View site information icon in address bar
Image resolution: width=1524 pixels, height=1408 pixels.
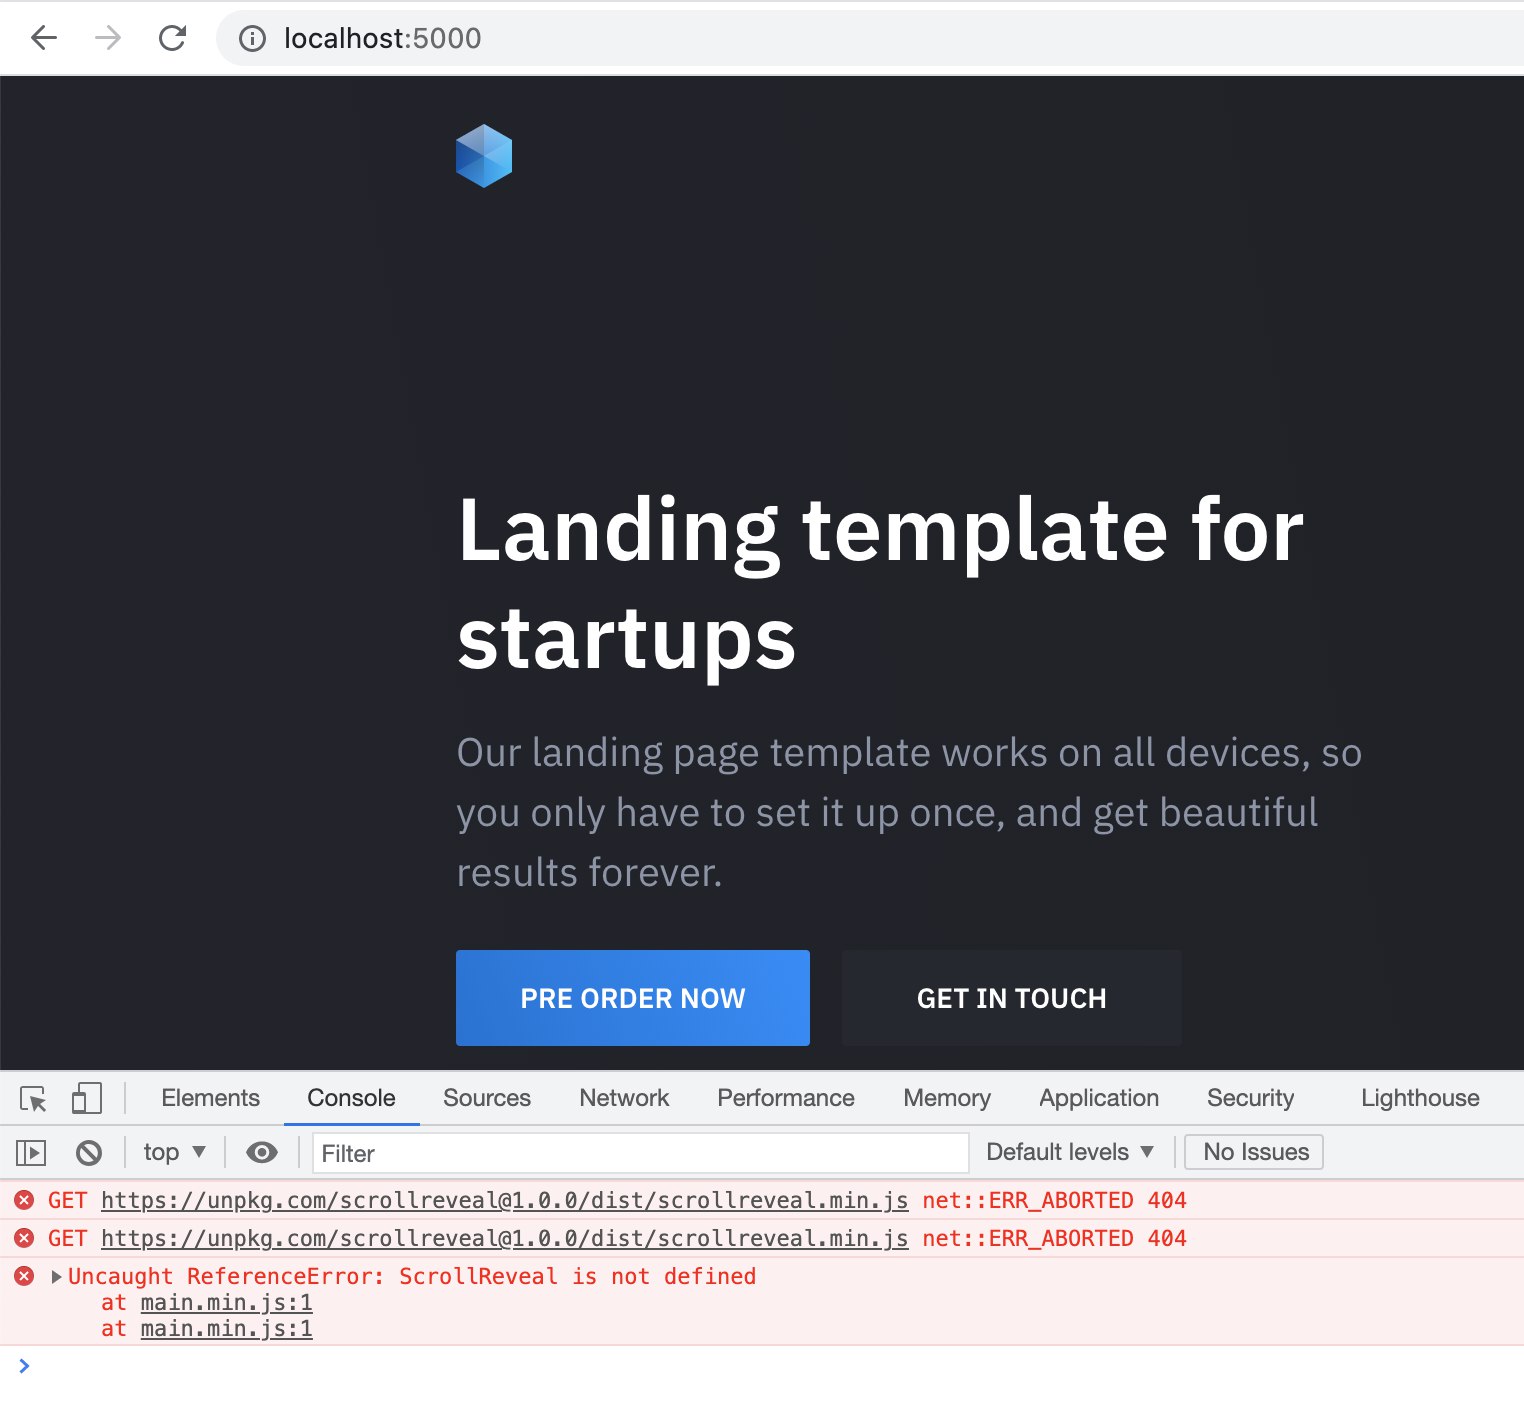252,39
